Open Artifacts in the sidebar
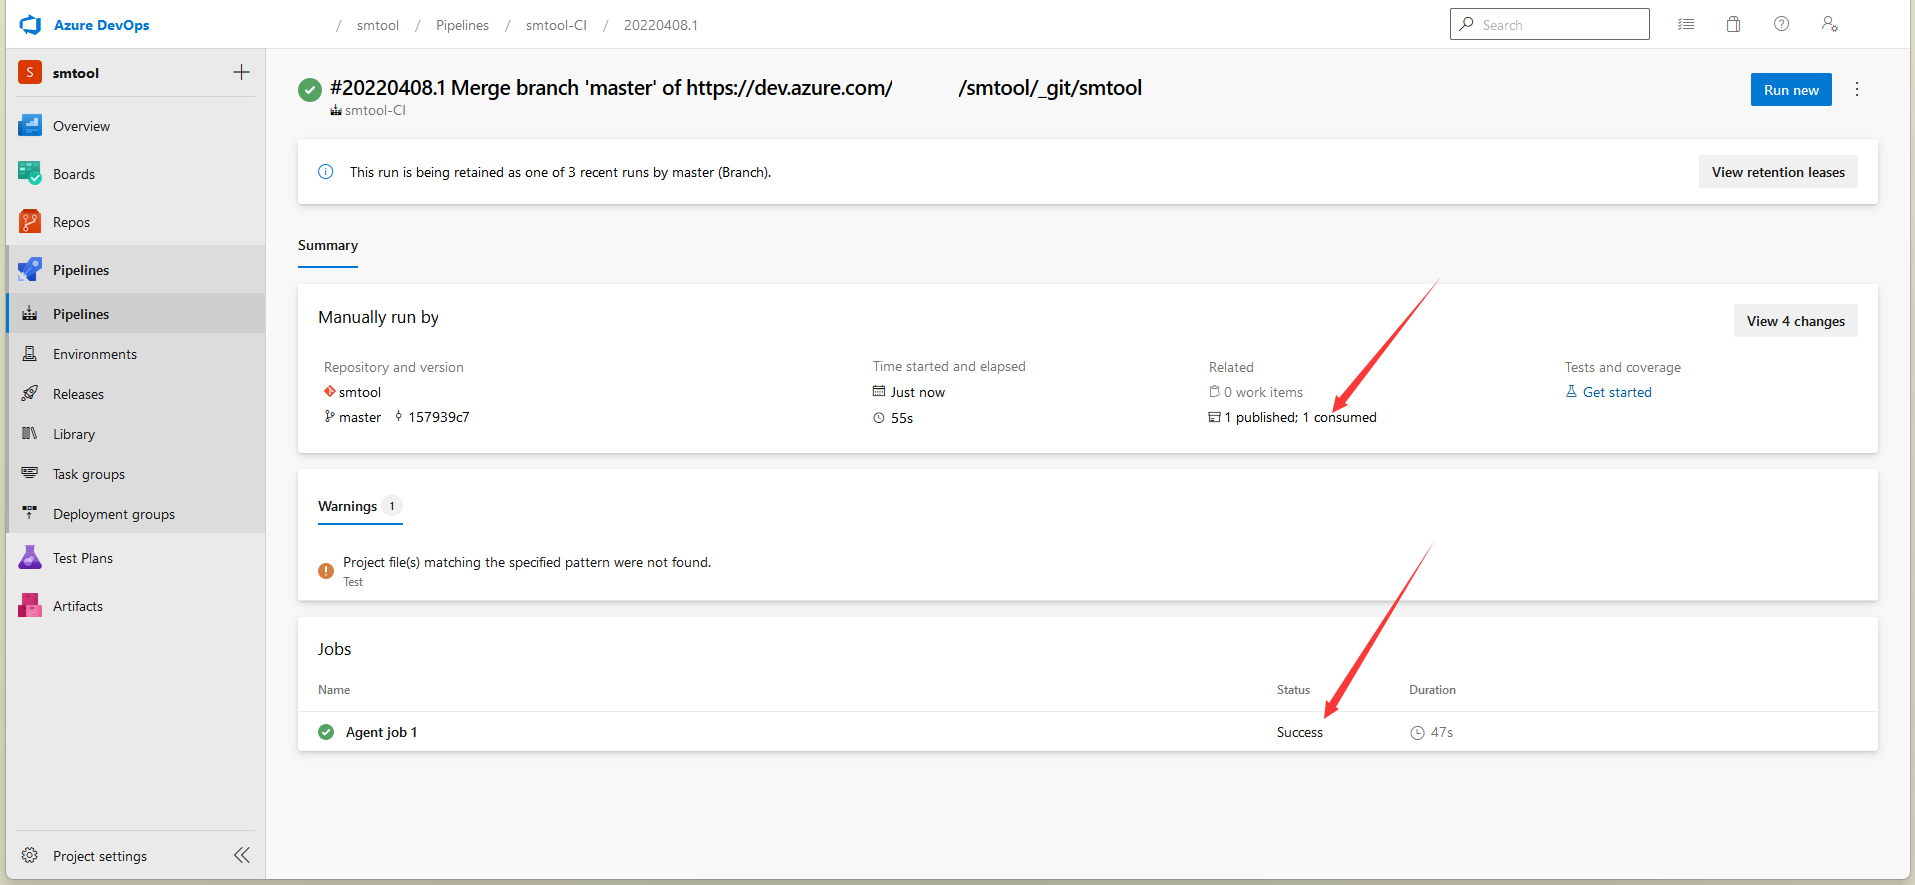The image size is (1915, 885). tap(78, 606)
